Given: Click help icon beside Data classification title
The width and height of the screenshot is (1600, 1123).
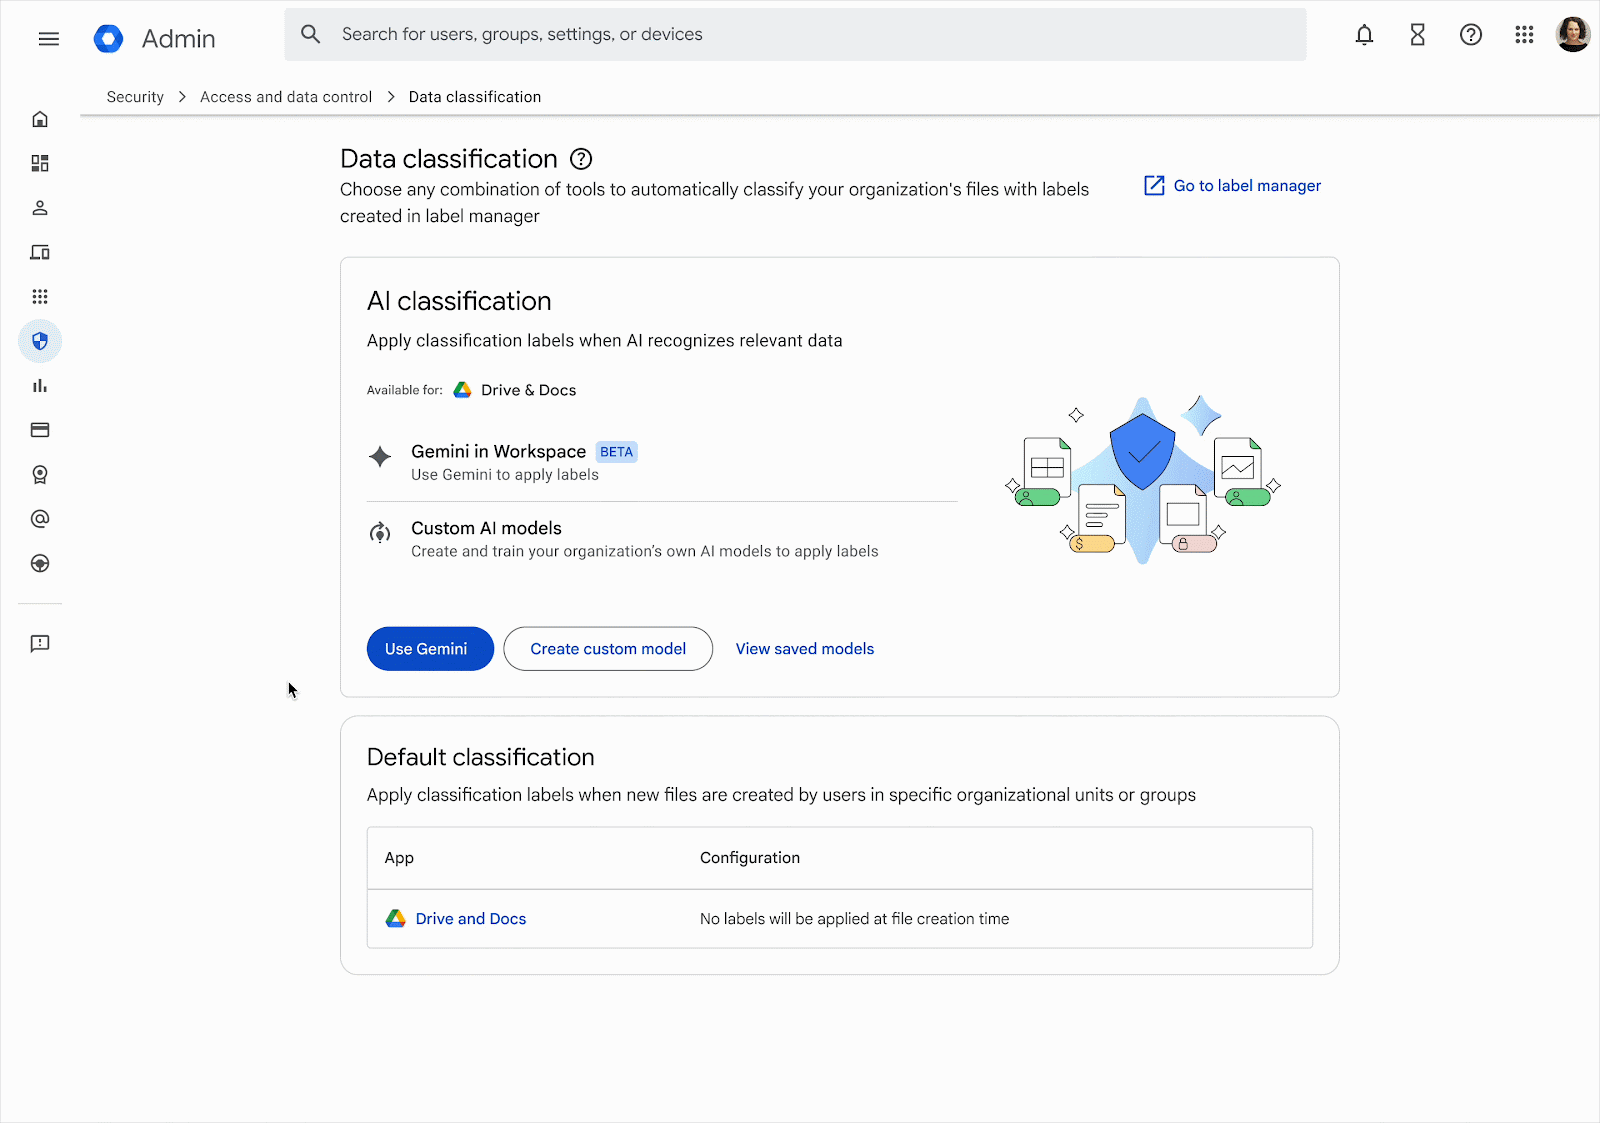Looking at the screenshot, I should [x=581, y=159].
